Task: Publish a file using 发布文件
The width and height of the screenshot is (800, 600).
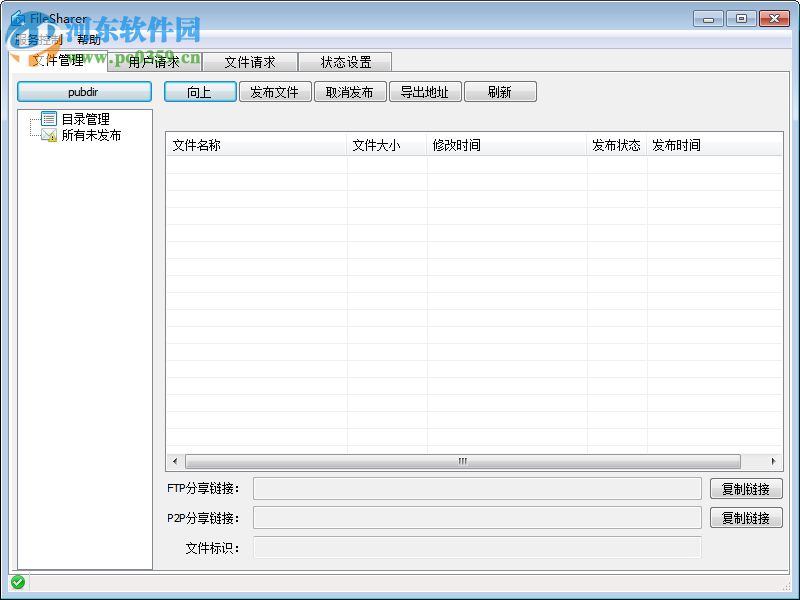Action: coord(276,91)
